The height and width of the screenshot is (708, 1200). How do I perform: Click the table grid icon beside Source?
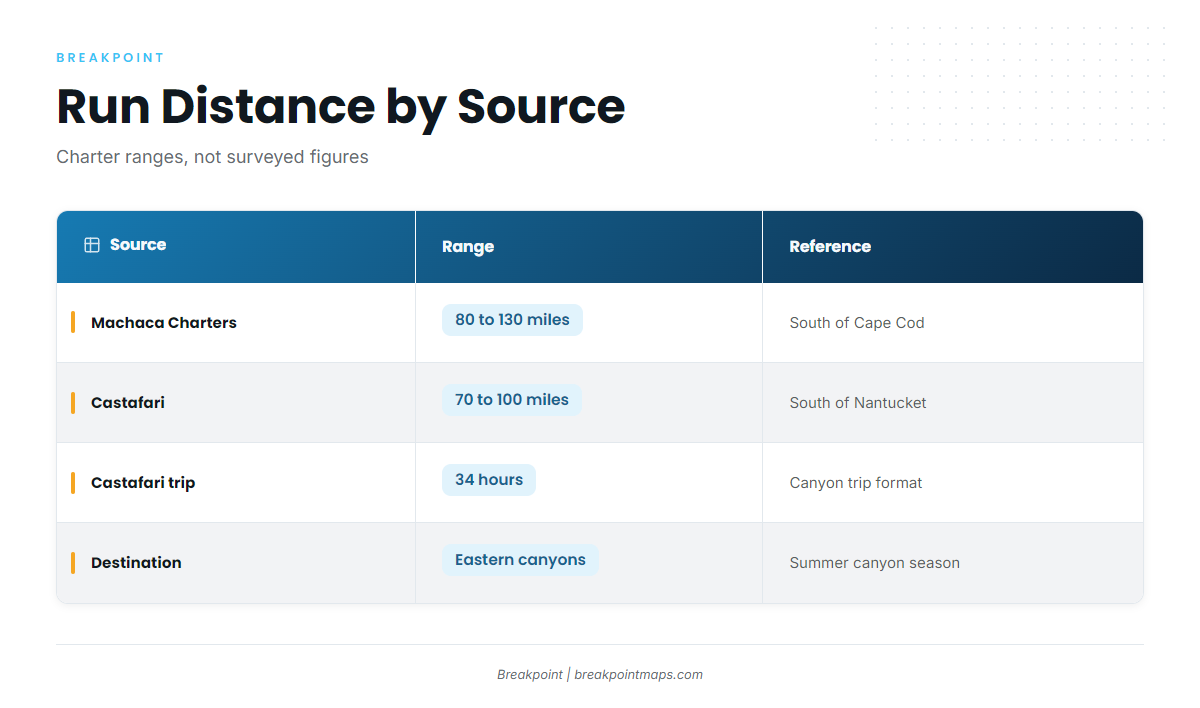click(92, 245)
